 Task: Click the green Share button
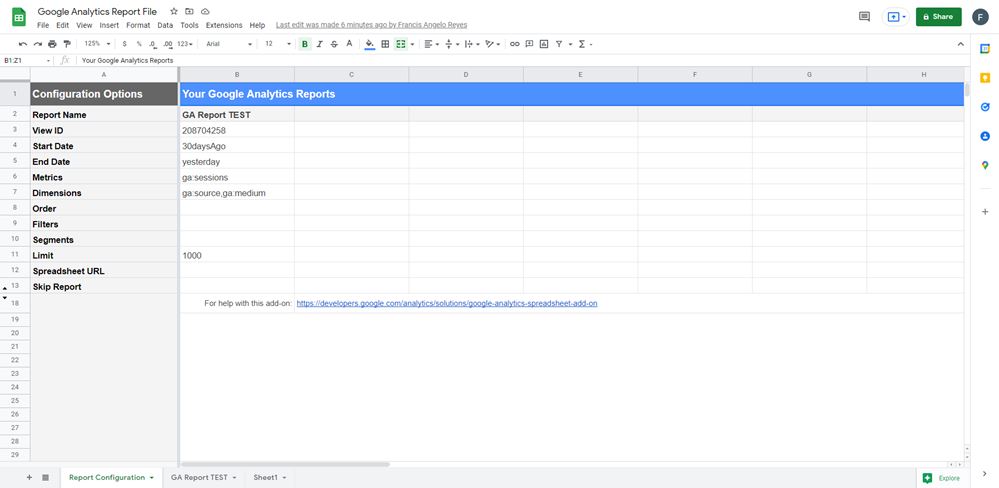tap(938, 17)
